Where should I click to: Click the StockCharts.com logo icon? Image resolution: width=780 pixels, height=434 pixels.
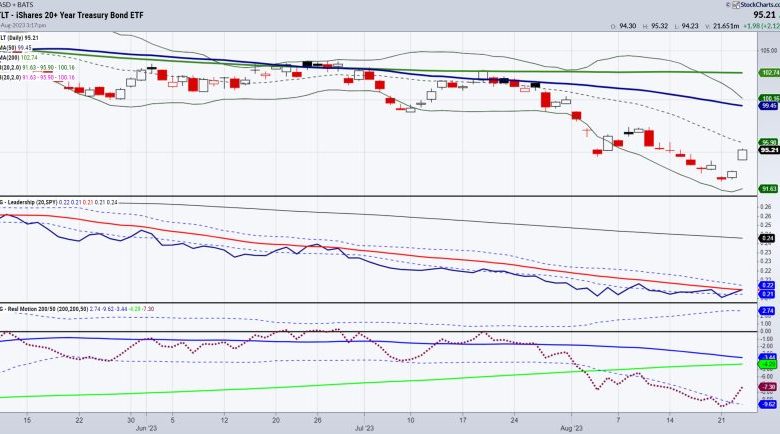tap(736, 4)
